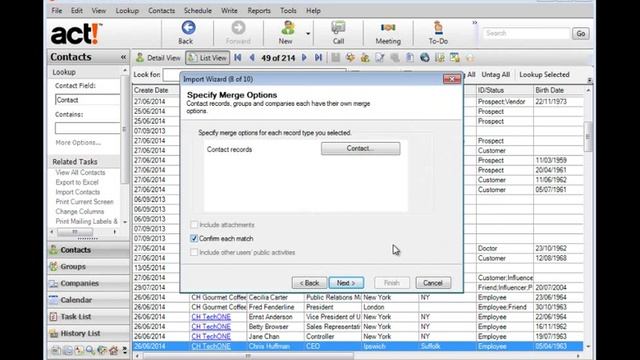640x360 pixels.
Task: Click the New contact icon
Action: coord(287,28)
